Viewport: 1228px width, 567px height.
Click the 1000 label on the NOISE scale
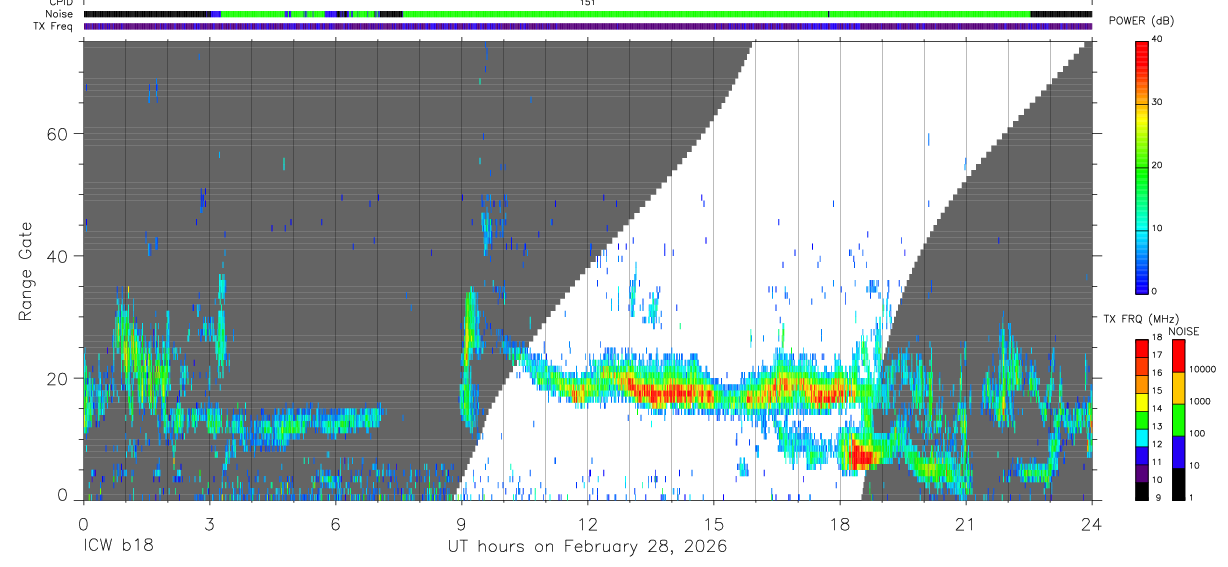click(1199, 401)
